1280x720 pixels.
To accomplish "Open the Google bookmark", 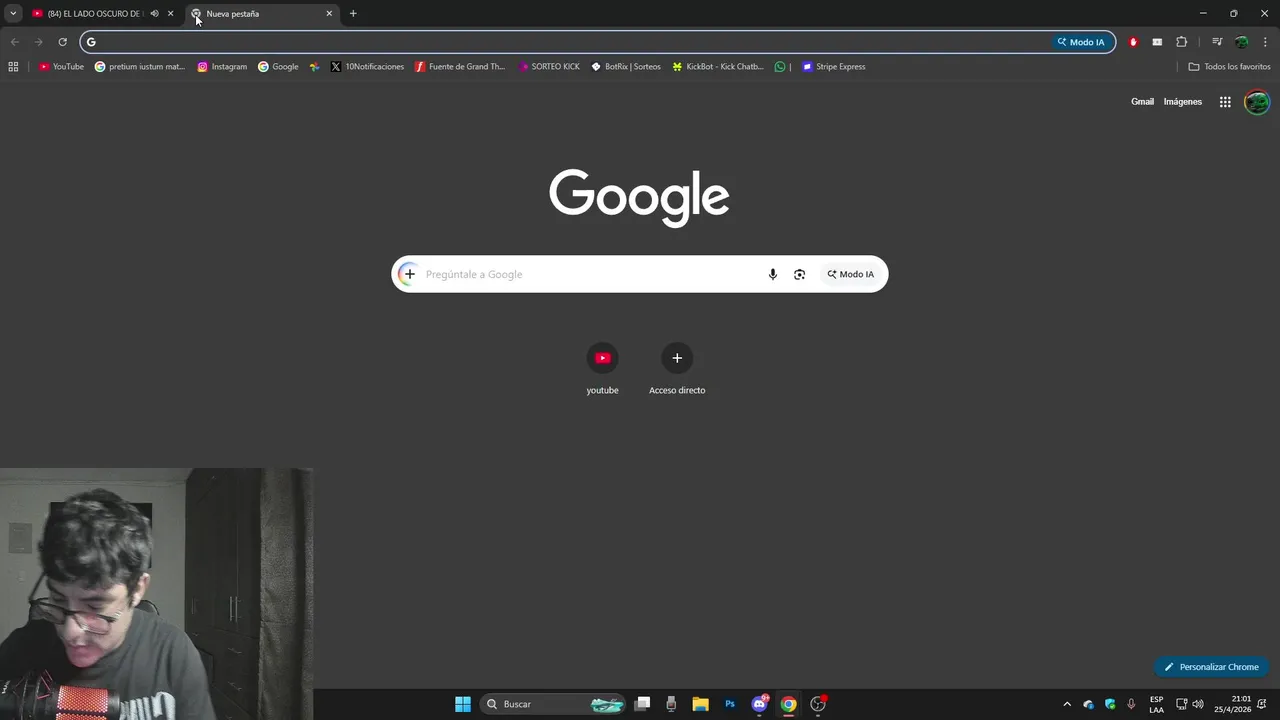I will [278, 67].
